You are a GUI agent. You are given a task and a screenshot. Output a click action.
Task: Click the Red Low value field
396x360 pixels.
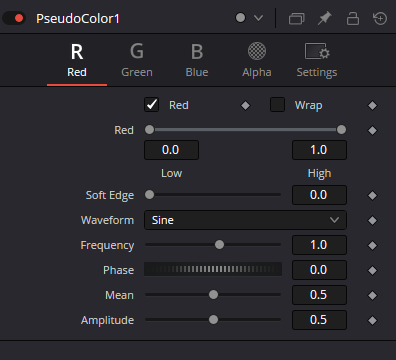[x=171, y=150]
